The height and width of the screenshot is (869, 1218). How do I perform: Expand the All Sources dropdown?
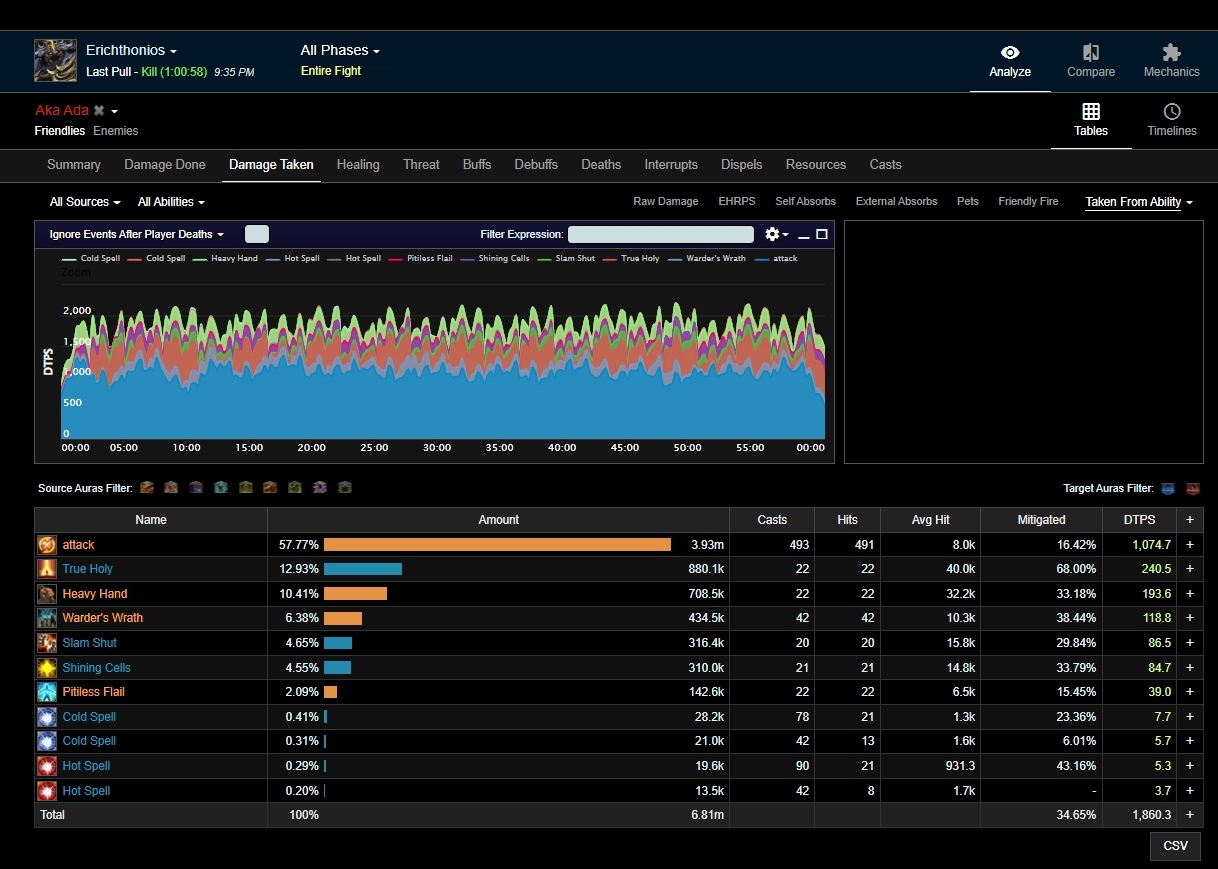(x=85, y=202)
